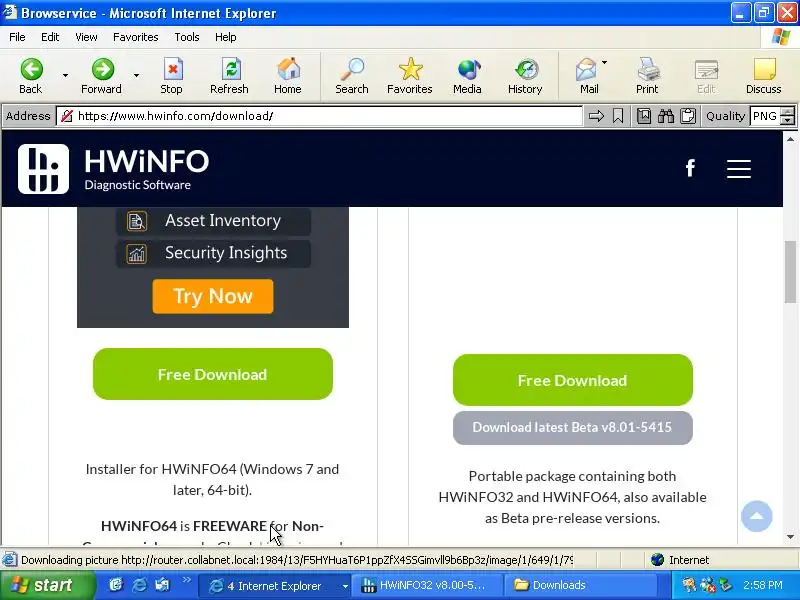
Task: Open the bookmarks book icon
Action: [x=644, y=116]
